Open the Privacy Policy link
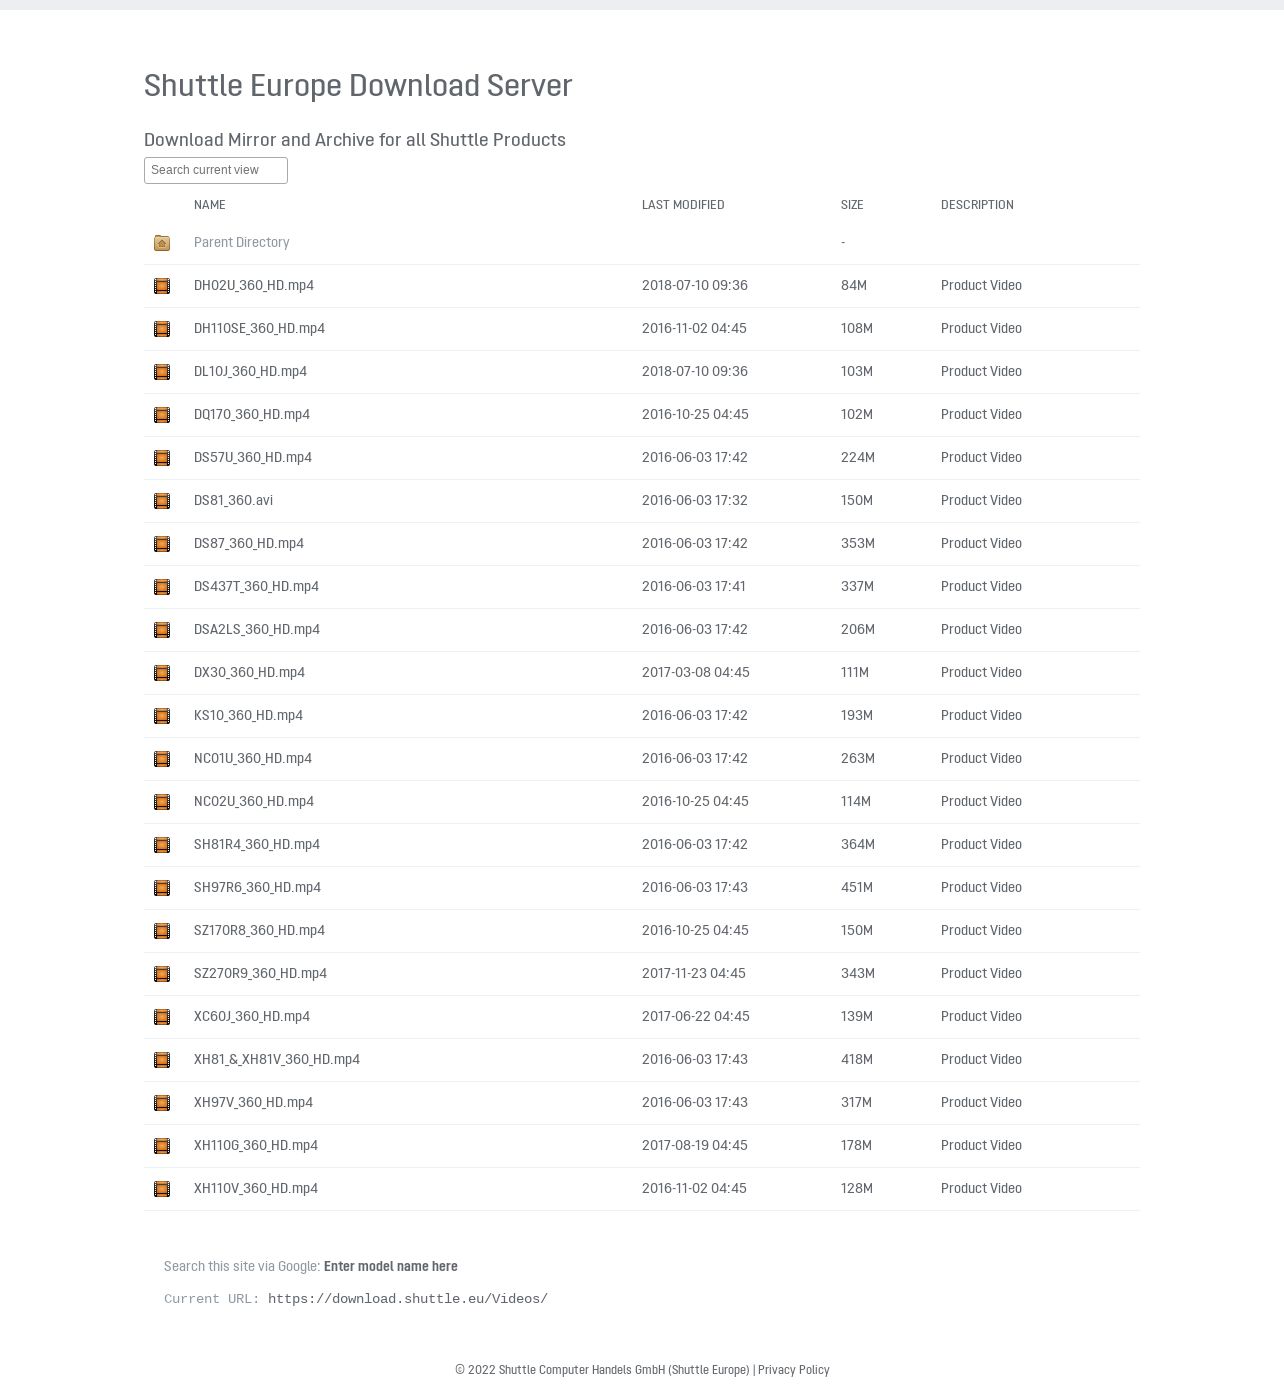This screenshot has height=1397, width=1284. (x=794, y=1370)
